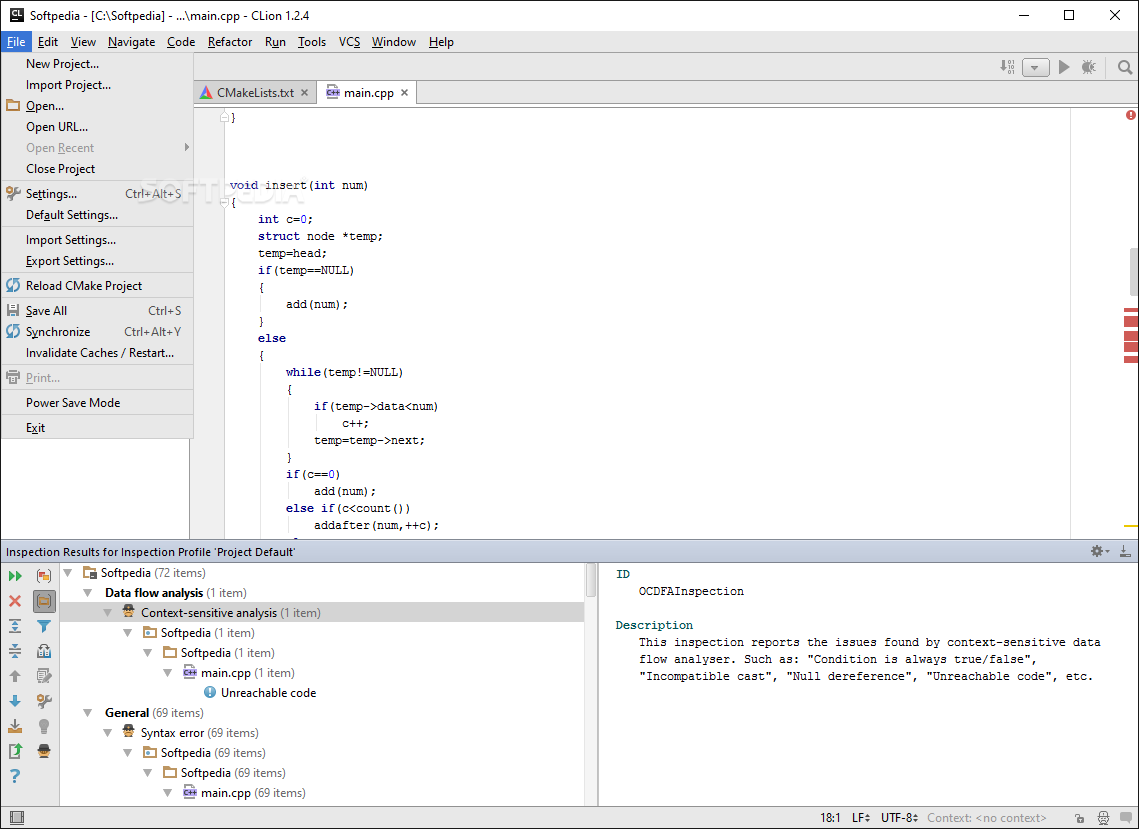Collapse all nodes in inspection tree
The height and width of the screenshot is (829, 1139).
coord(15,651)
